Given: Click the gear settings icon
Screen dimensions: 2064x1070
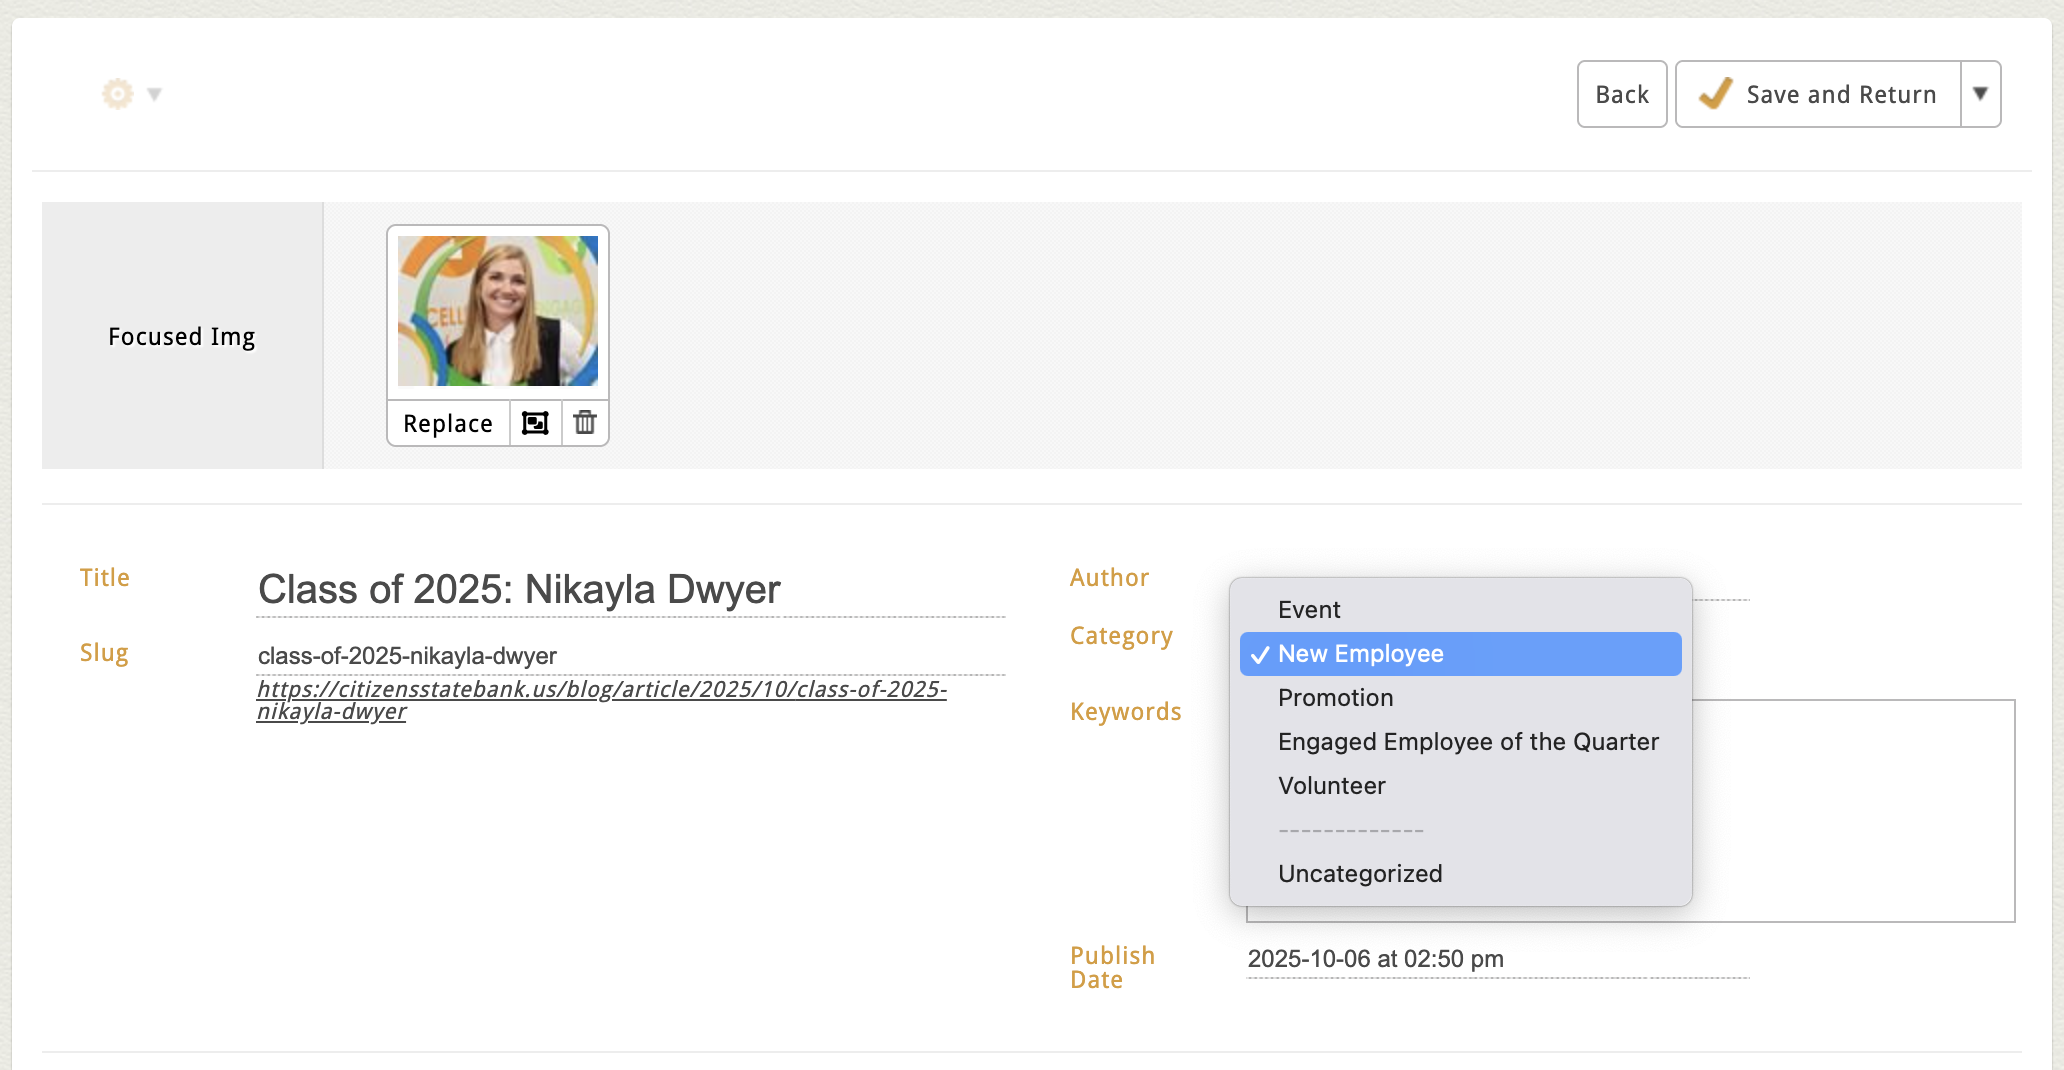Looking at the screenshot, I should 117,94.
